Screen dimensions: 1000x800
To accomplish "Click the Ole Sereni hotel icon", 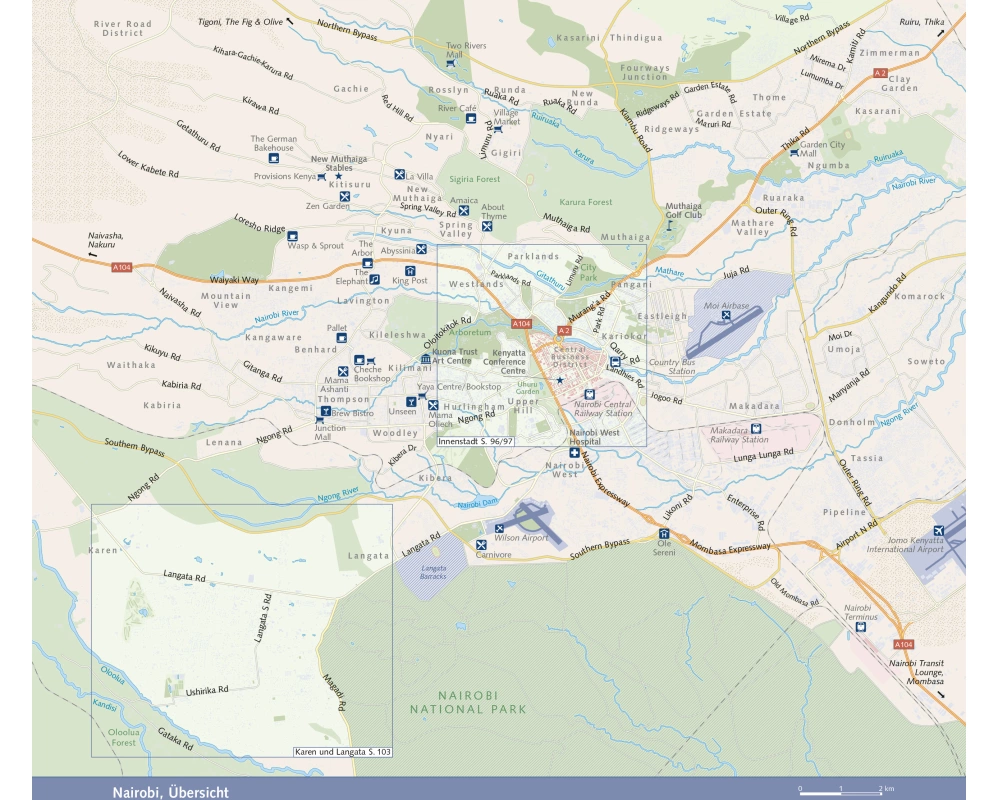I will [663, 533].
